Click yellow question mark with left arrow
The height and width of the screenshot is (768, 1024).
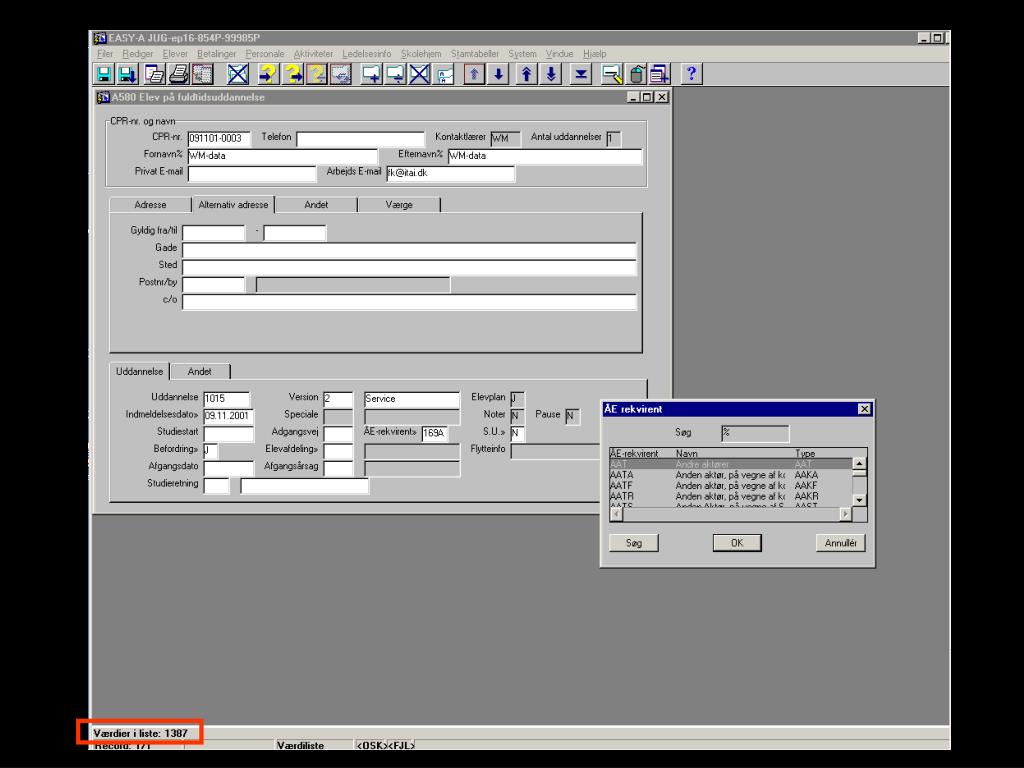[268, 74]
